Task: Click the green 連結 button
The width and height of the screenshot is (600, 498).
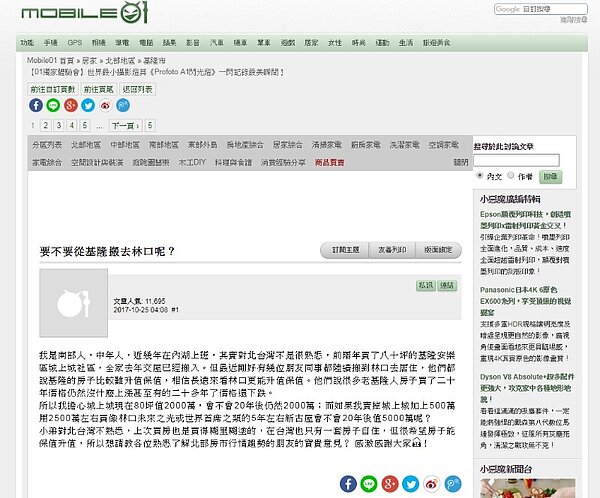Action: (447, 285)
